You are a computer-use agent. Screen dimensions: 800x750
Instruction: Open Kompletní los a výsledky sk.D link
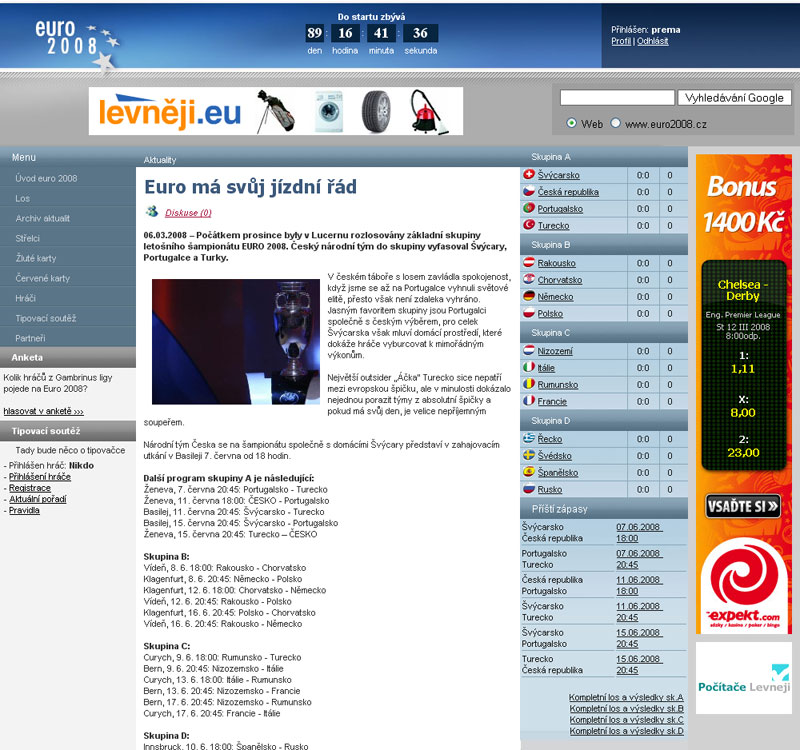click(627, 731)
